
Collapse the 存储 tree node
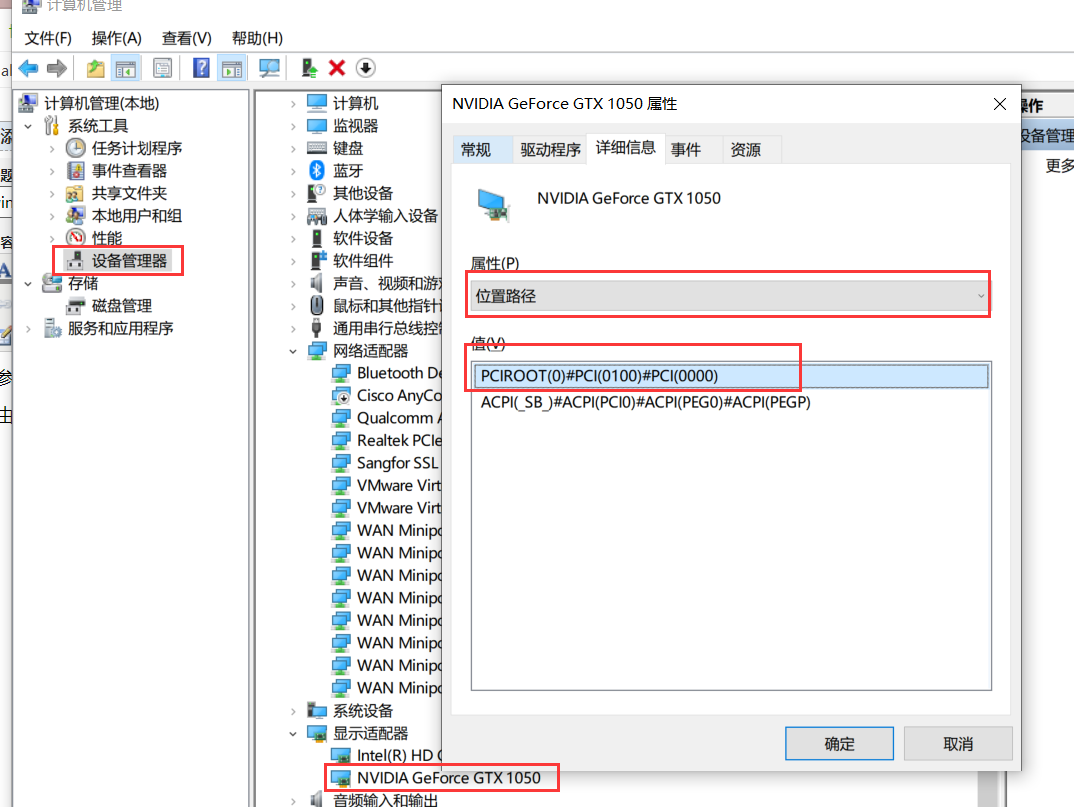pos(28,284)
